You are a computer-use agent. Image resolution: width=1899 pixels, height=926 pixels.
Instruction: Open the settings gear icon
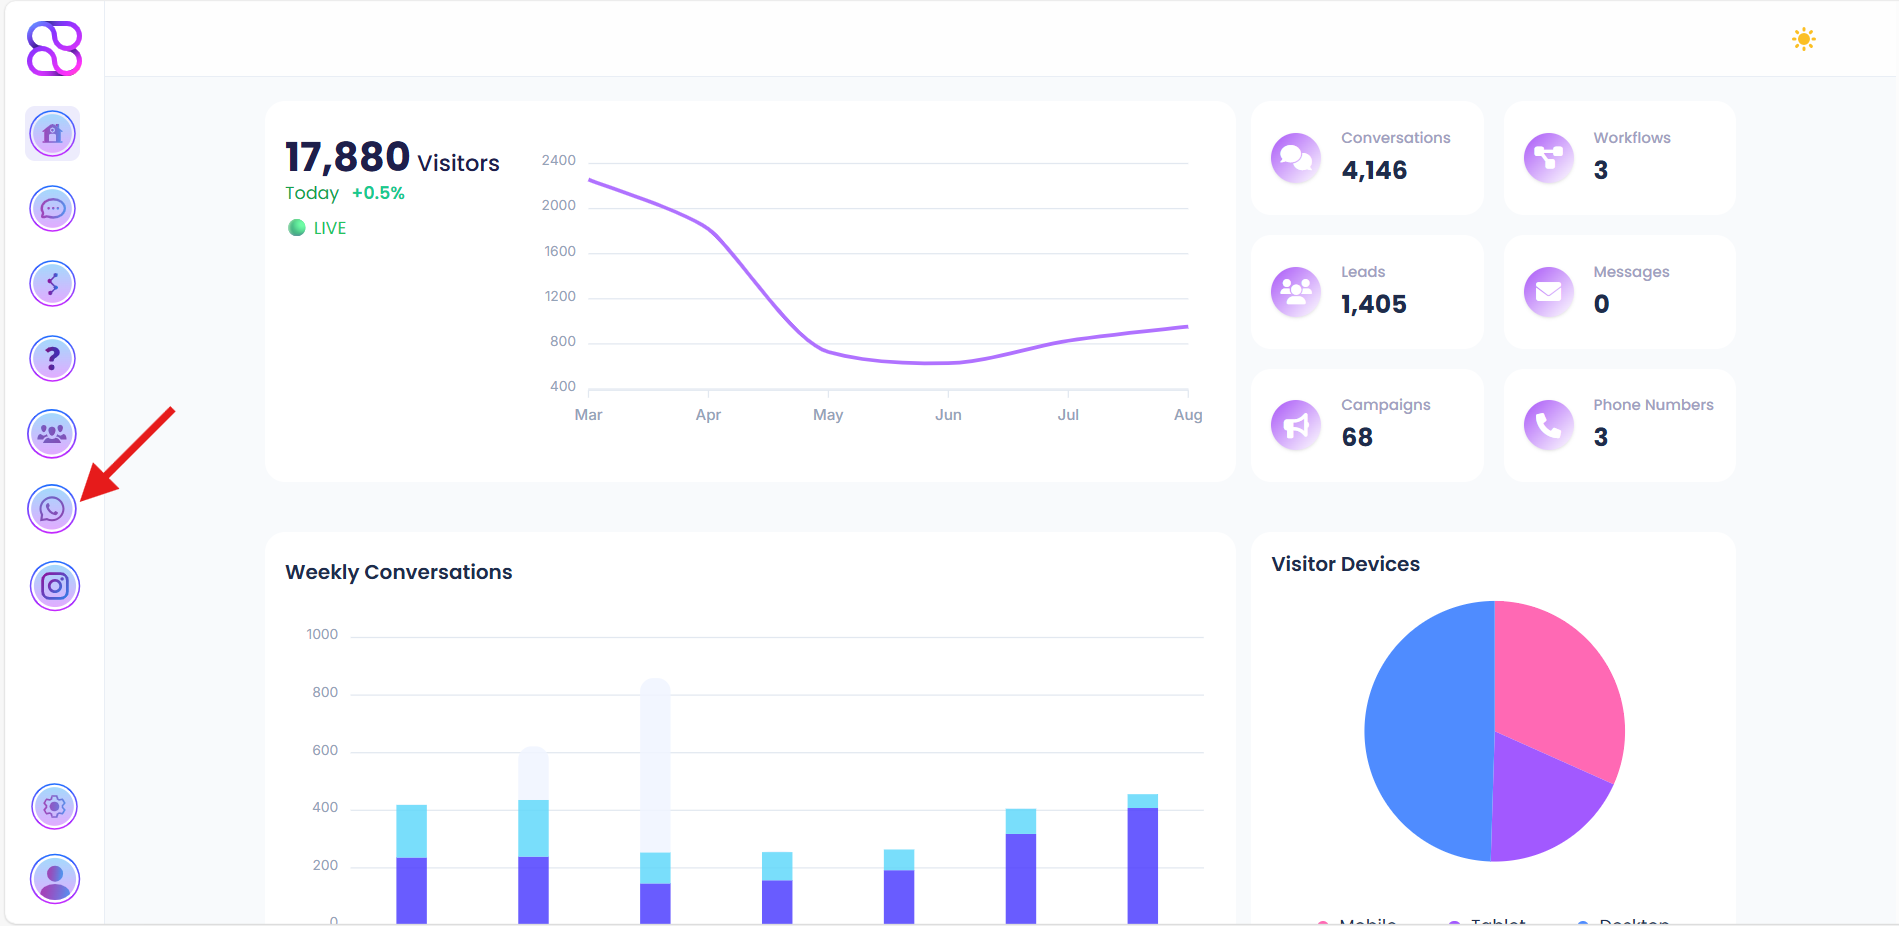55,806
